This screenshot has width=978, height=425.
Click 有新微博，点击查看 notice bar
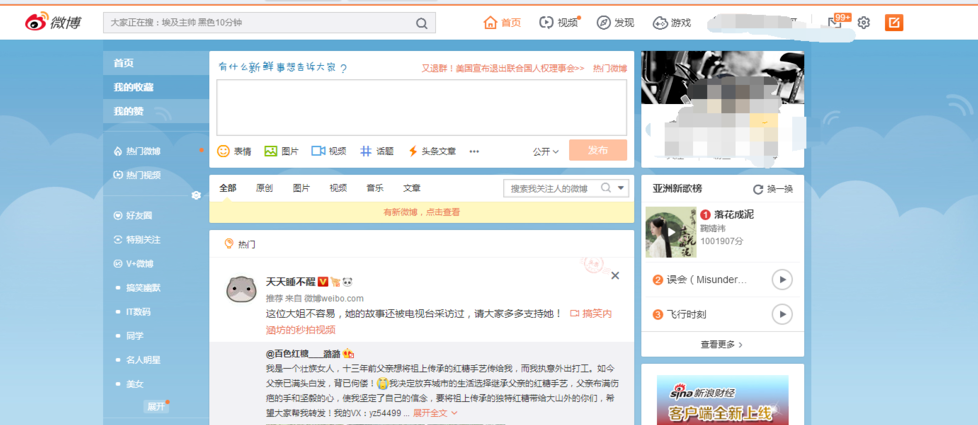[x=422, y=212]
